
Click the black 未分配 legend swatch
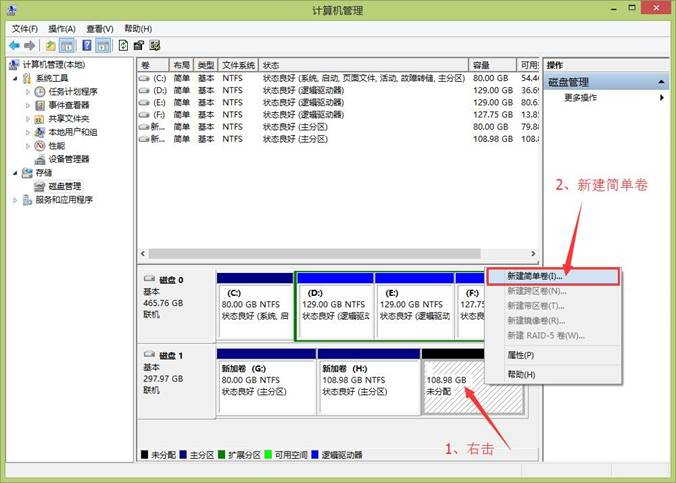pos(144,455)
